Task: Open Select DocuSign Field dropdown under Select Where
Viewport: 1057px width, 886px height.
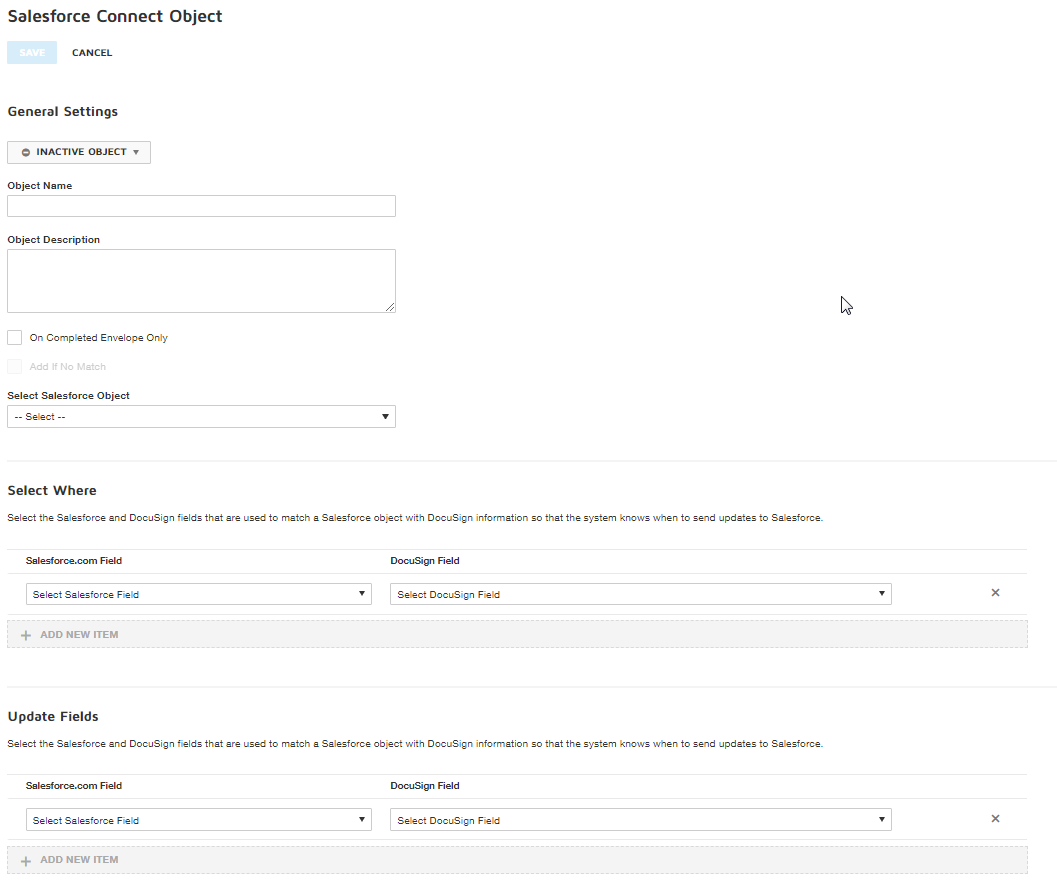Action: pos(640,593)
